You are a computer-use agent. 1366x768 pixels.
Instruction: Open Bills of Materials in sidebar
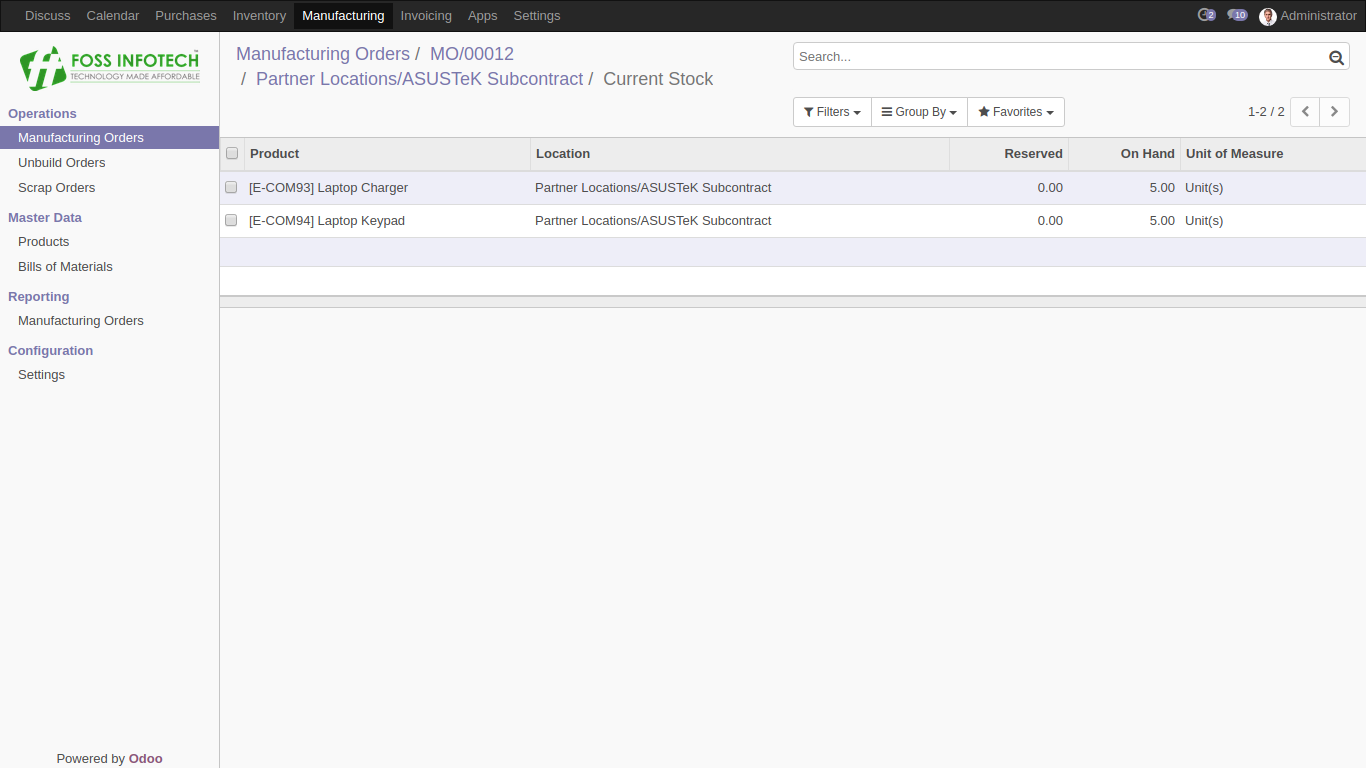point(109,267)
